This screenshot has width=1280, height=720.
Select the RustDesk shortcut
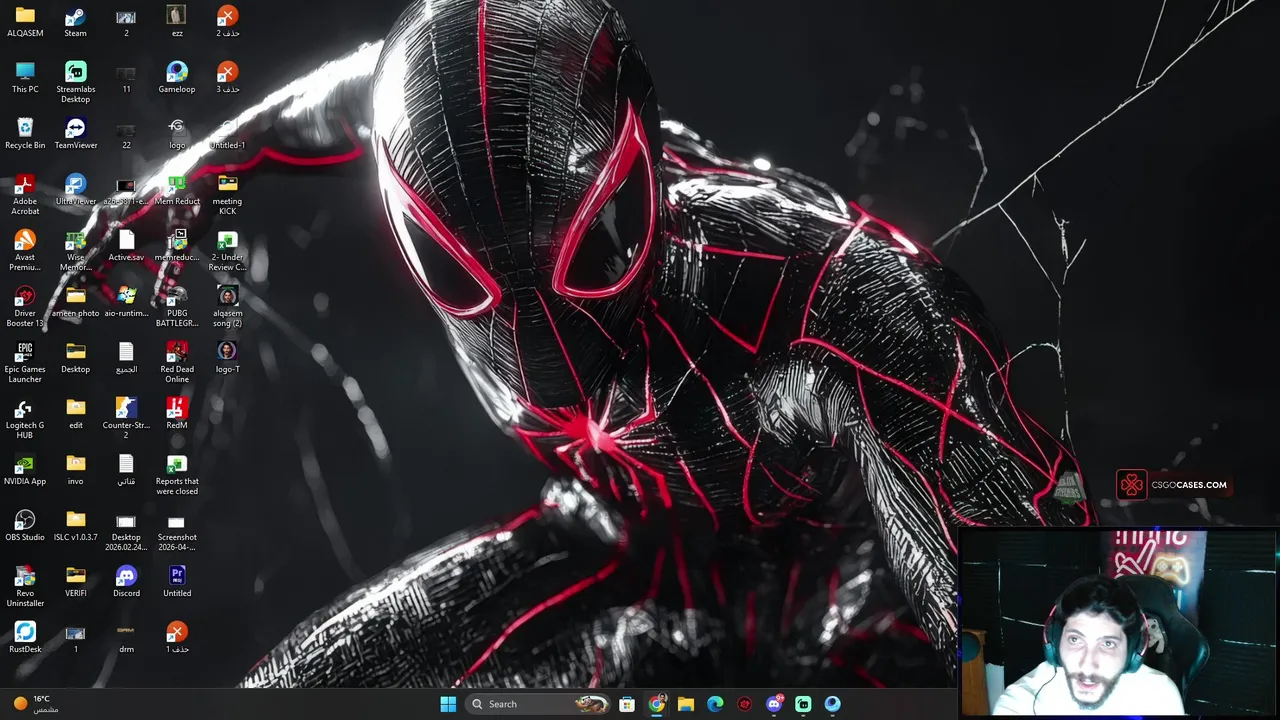point(25,637)
